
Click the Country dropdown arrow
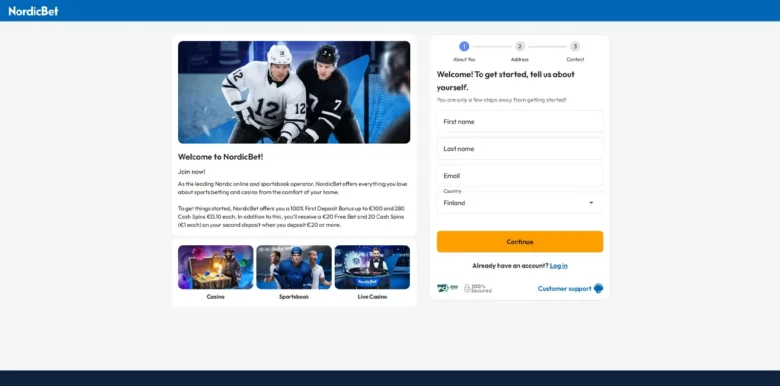[591, 203]
